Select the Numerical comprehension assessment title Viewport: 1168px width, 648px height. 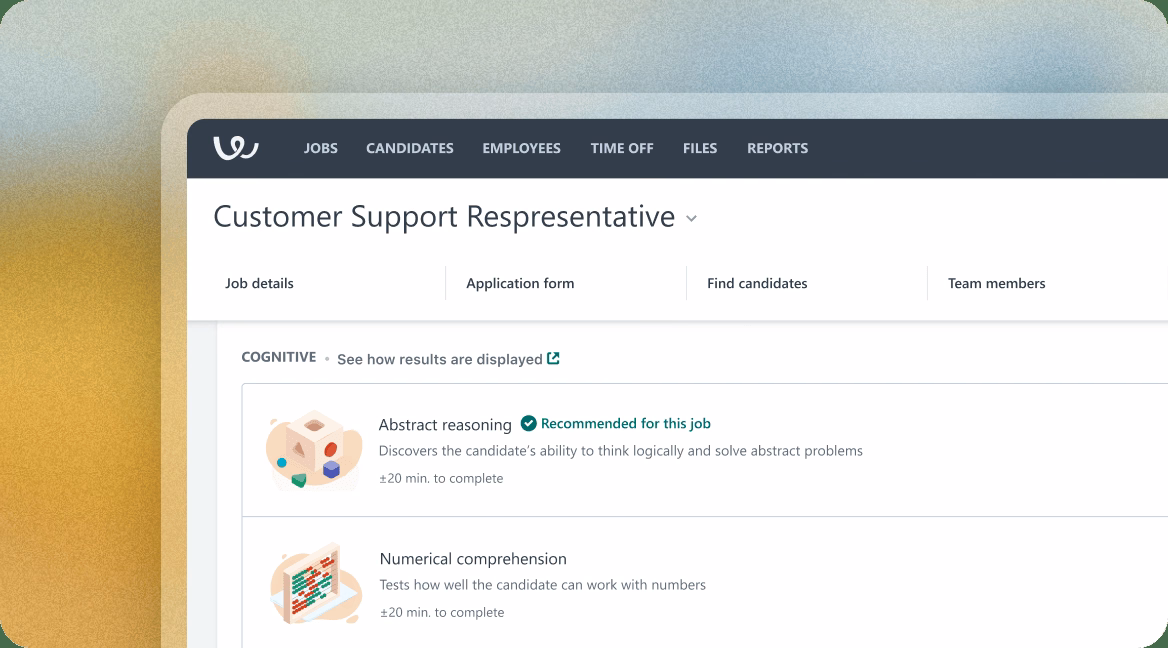pyautogui.click(x=473, y=559)
